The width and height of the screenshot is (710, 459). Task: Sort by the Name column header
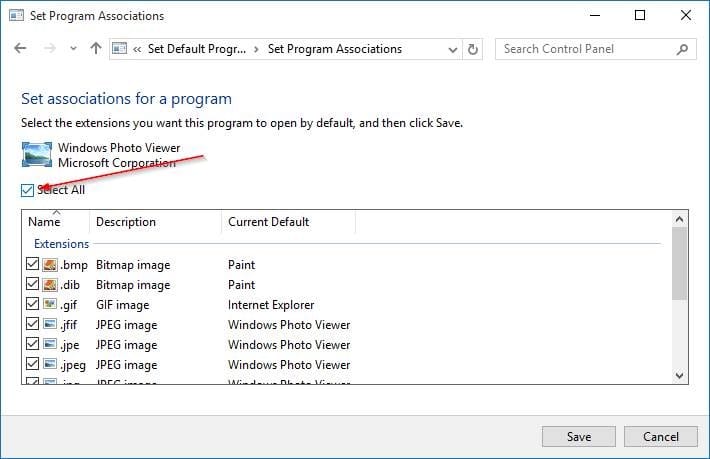click(56, 222)
